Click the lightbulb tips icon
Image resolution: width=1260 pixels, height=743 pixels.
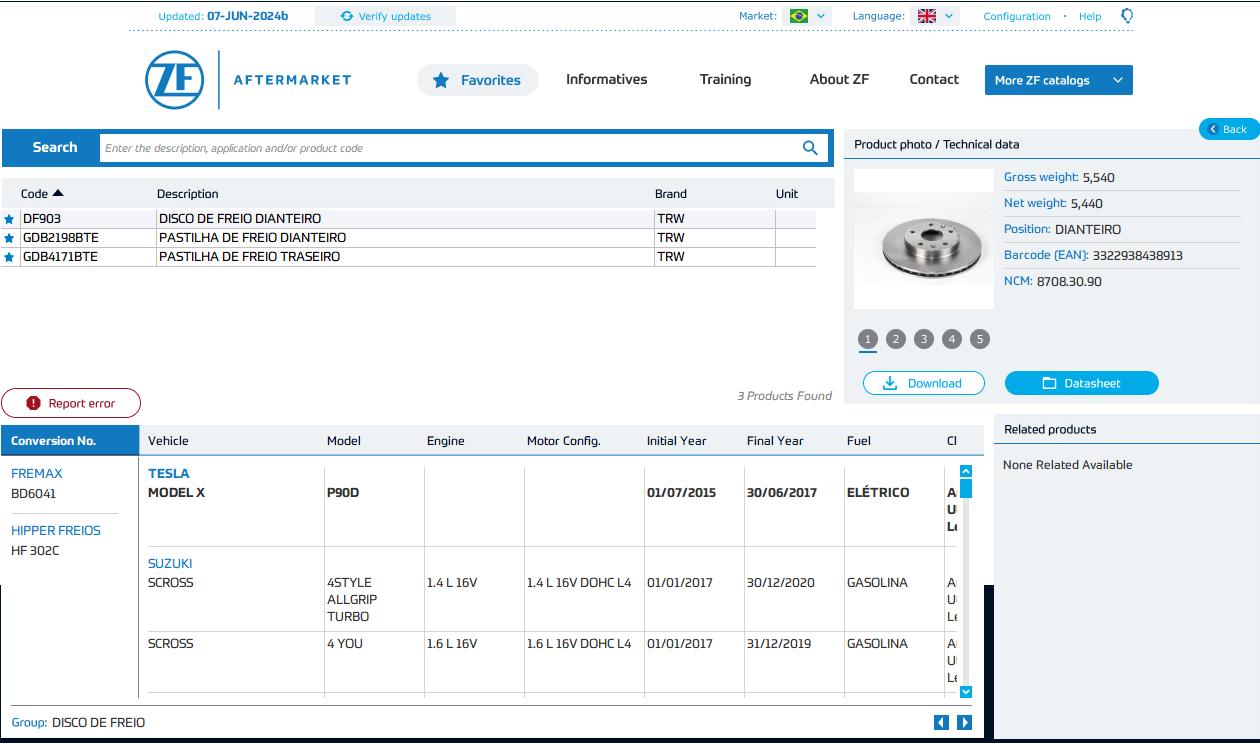(x=1127, y=16)
